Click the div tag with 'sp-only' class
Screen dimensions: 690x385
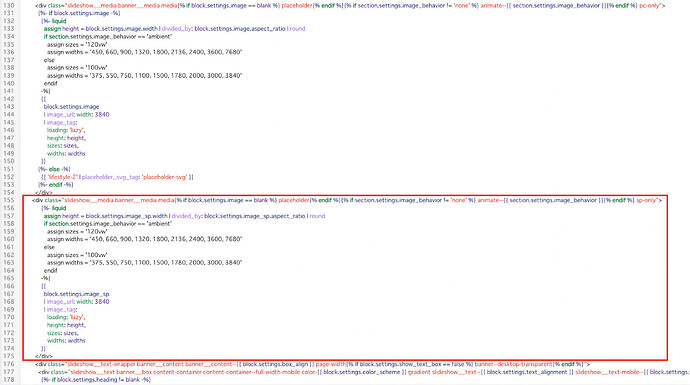[x=347, y=200]
